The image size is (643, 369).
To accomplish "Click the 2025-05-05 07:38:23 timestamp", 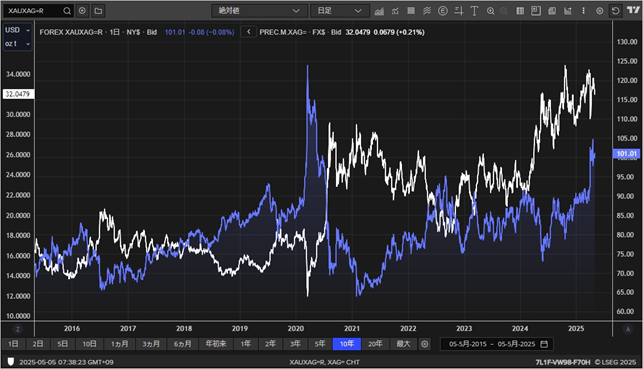I will coord(66,362).
